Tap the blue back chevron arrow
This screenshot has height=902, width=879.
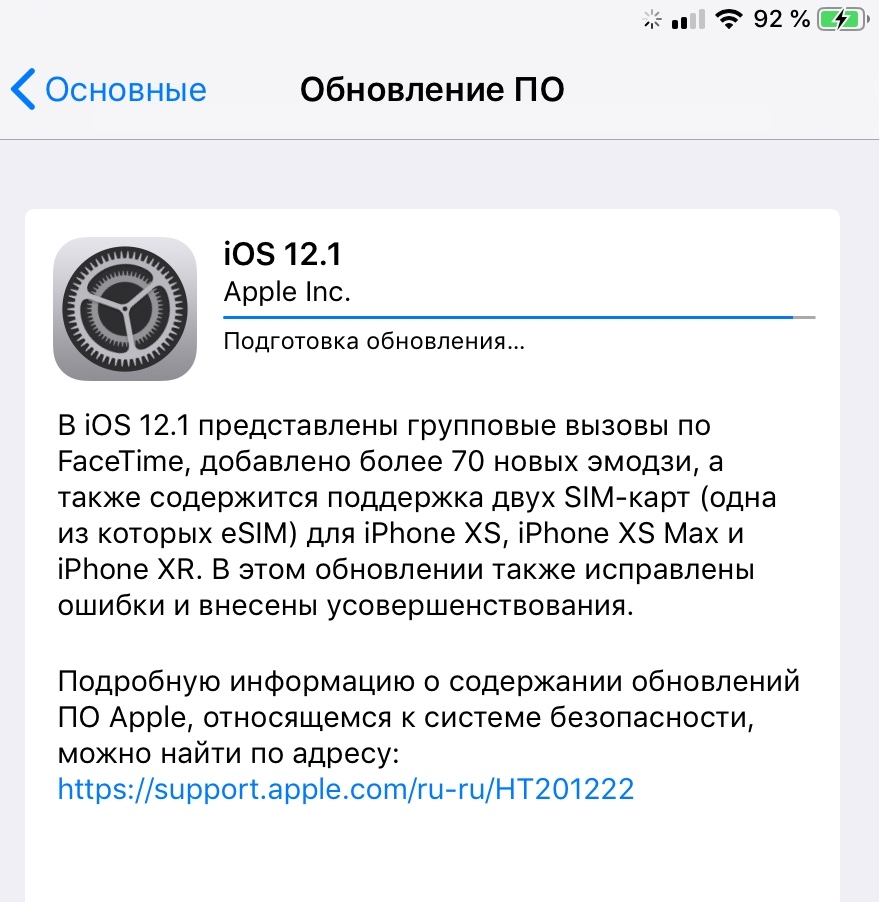coord(23,89)
